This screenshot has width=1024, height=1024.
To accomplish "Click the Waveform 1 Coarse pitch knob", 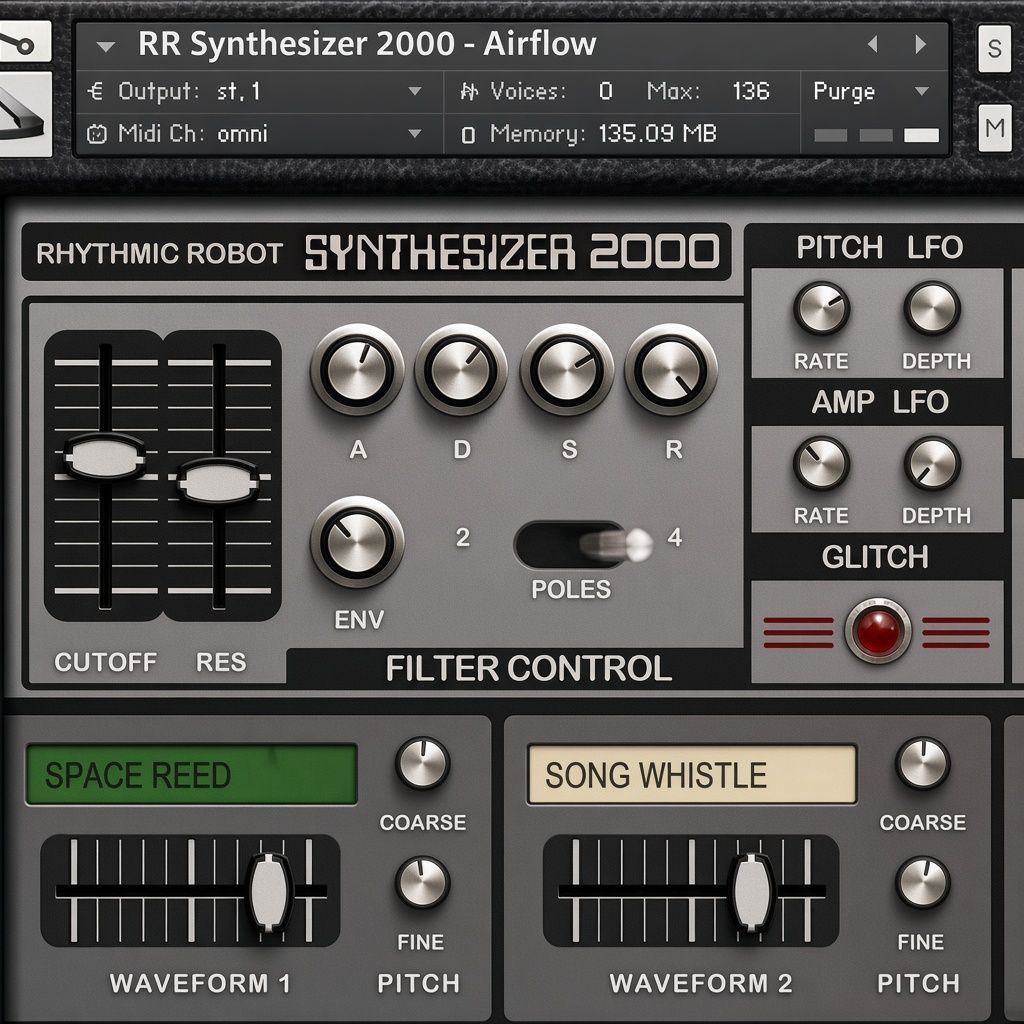I will [x=423, y=763].
